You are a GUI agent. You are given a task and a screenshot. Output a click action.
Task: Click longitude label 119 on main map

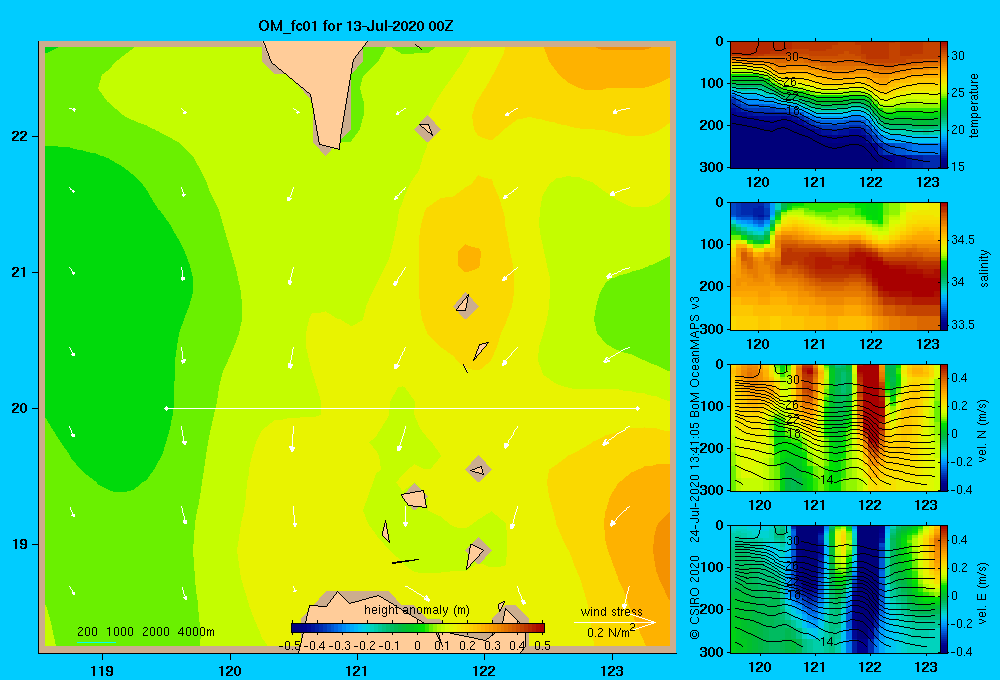coord(103,670)
